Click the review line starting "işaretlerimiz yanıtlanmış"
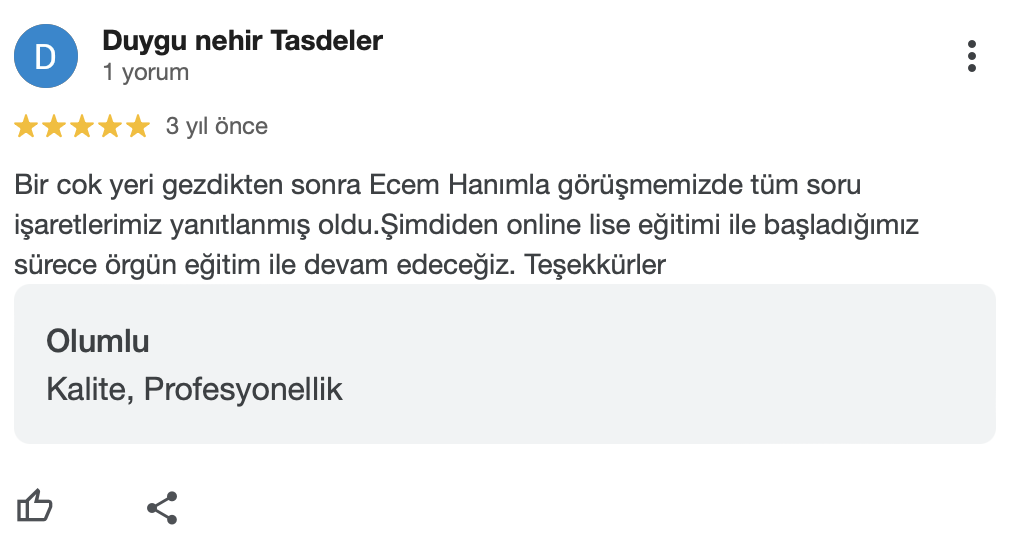The image size is (1018, 538). point(466,225)
